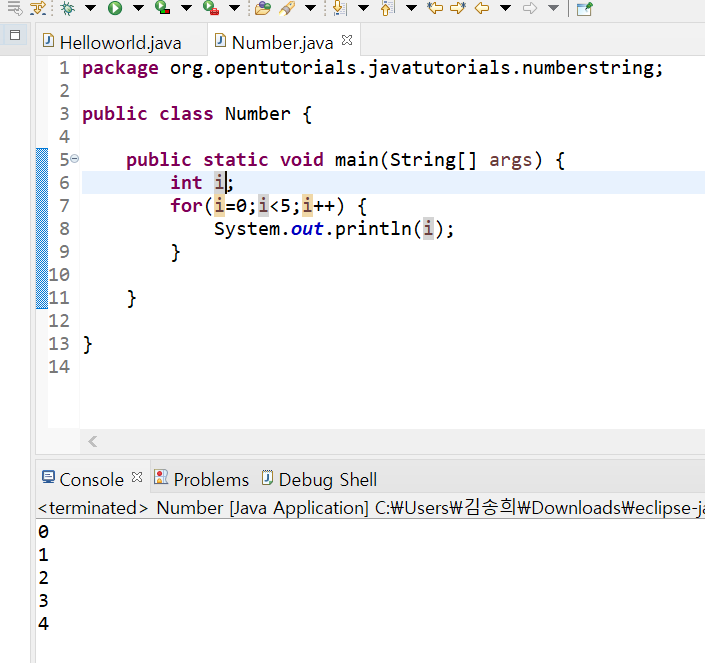Click the disabled Forward navigation arrow
The width and height of the screenshot is (705, 663).
click(530, 8)
